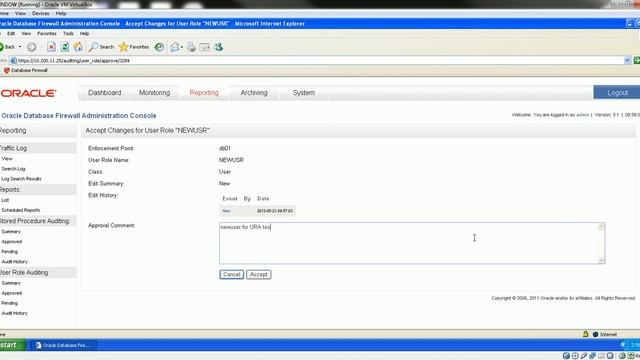Open the Reports List sidebar link
The image size is (640, 360).
5,200
